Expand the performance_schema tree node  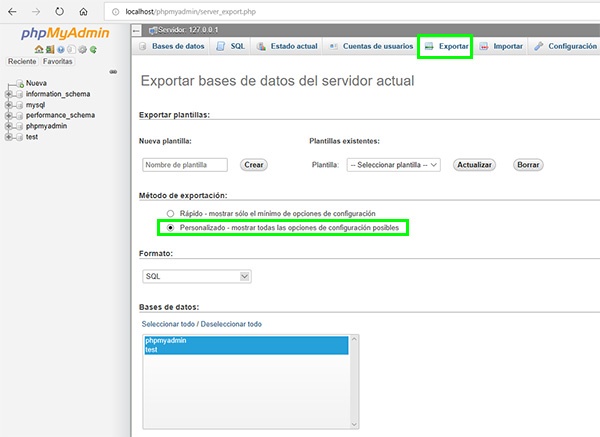[8, 116]
